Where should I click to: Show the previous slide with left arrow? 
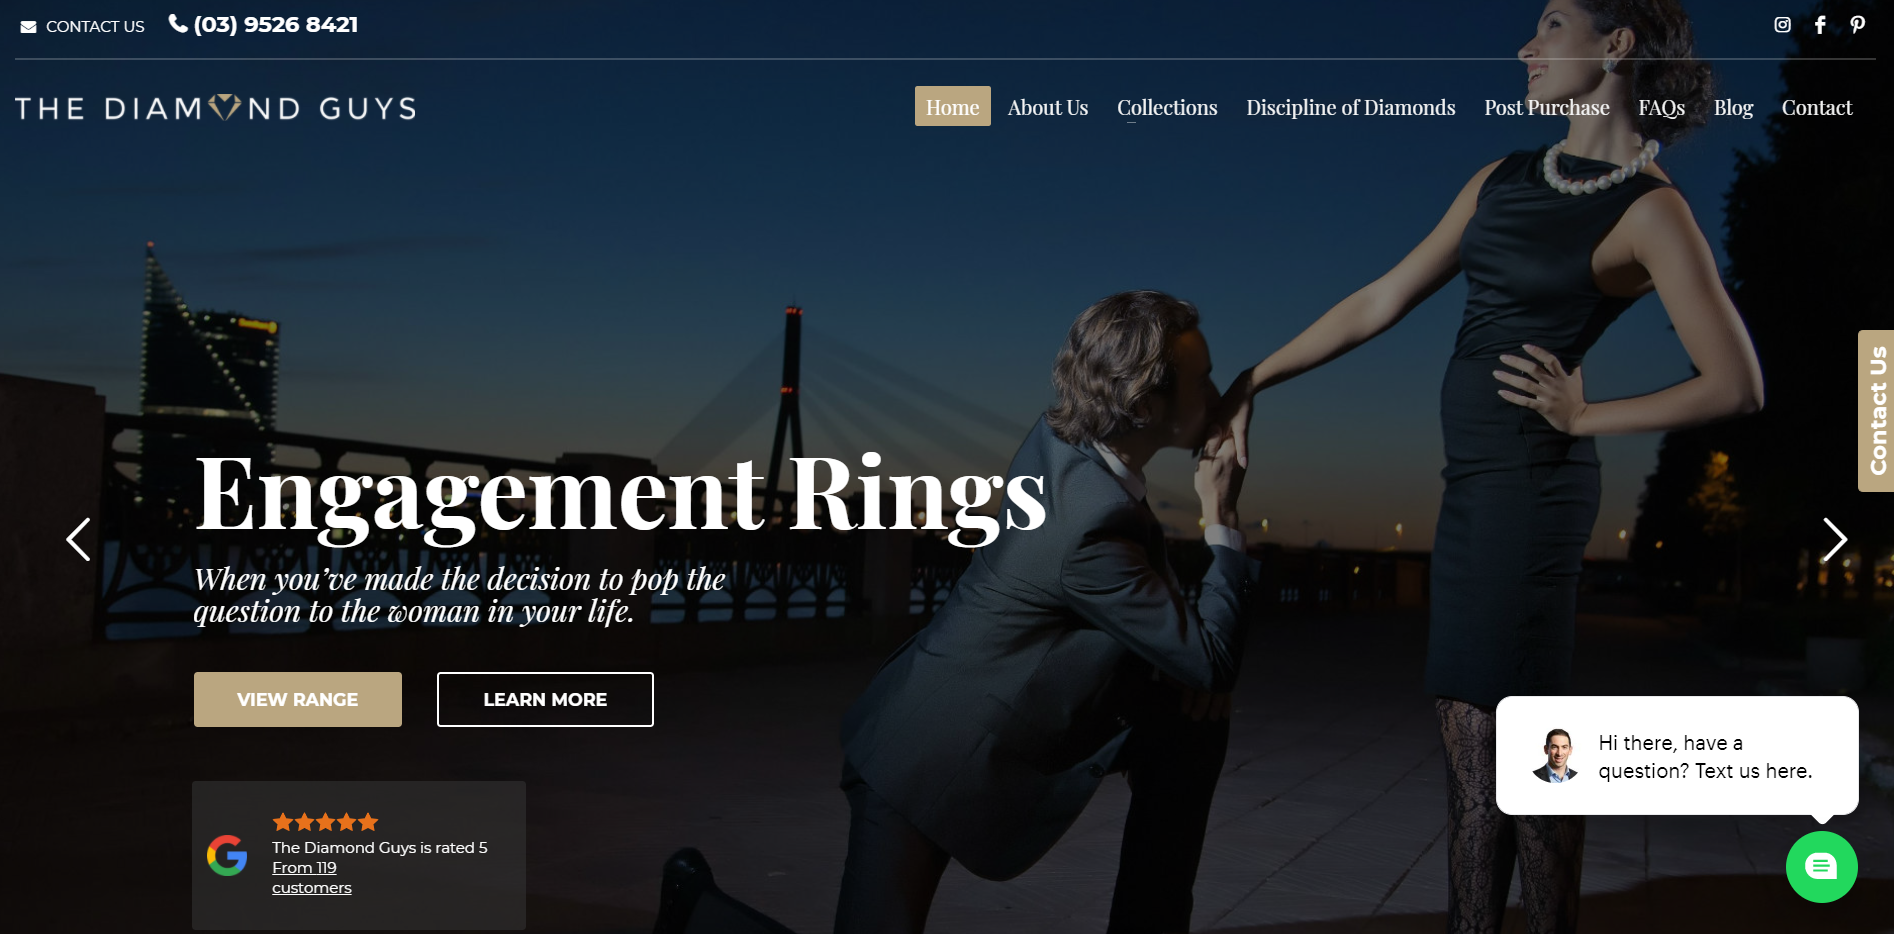78,539
